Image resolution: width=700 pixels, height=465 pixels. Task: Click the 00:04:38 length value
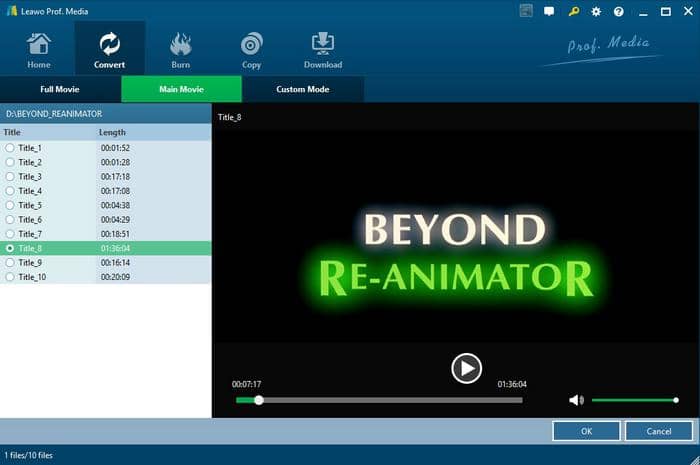click(x=115, y=205)
